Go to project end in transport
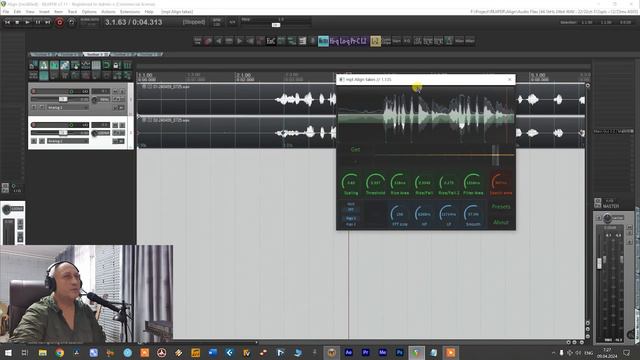Viewport: 640px width, 360px height. [x=47, y=22]
